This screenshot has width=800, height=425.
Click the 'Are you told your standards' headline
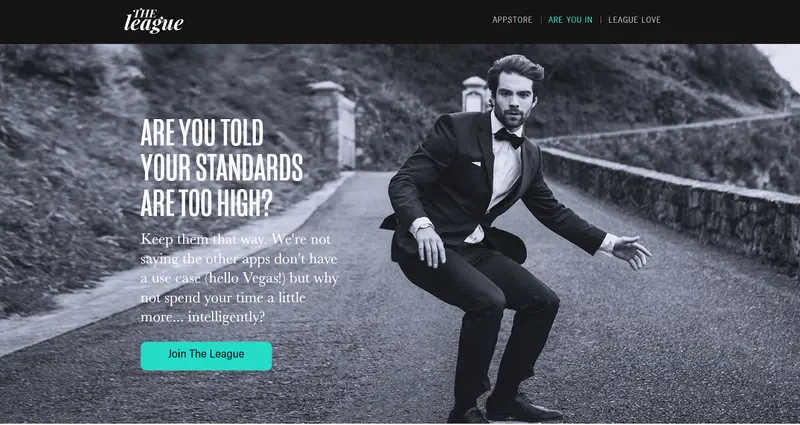pyautogui.click(x=221, y=168)
